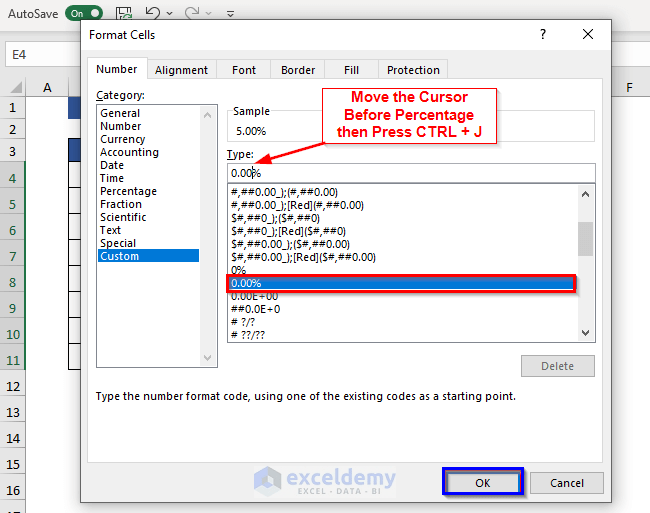
Task: Click category list scroll down arrow
Action: (208, 358)
